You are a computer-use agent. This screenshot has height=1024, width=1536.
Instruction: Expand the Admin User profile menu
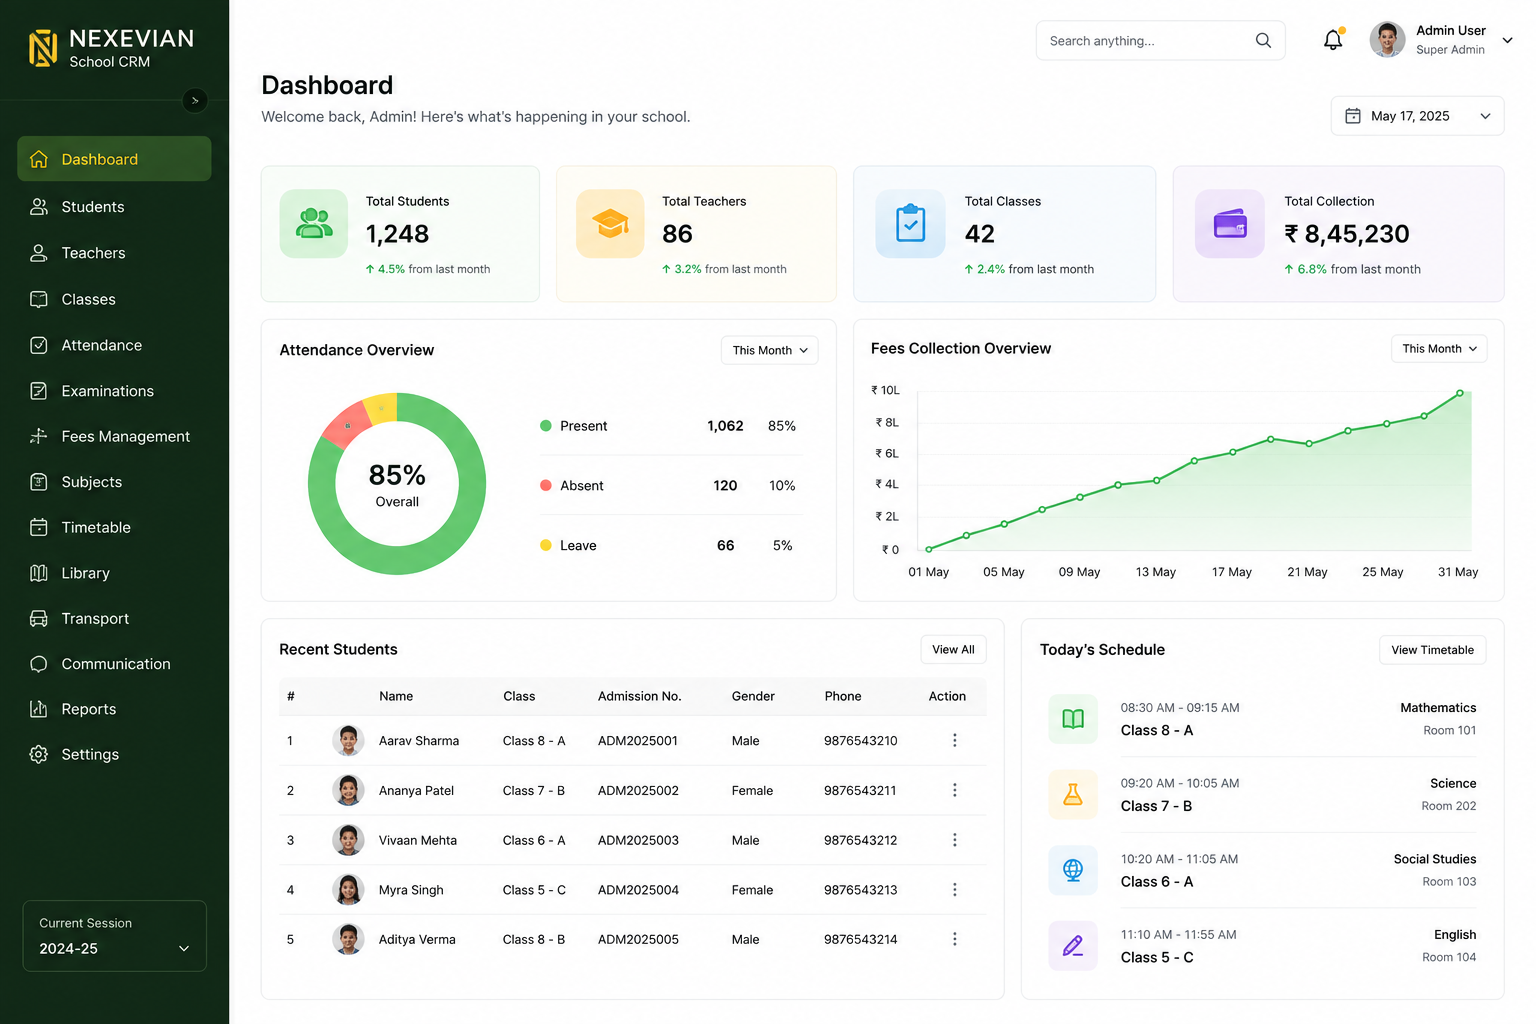click(x=1507, y=40)
